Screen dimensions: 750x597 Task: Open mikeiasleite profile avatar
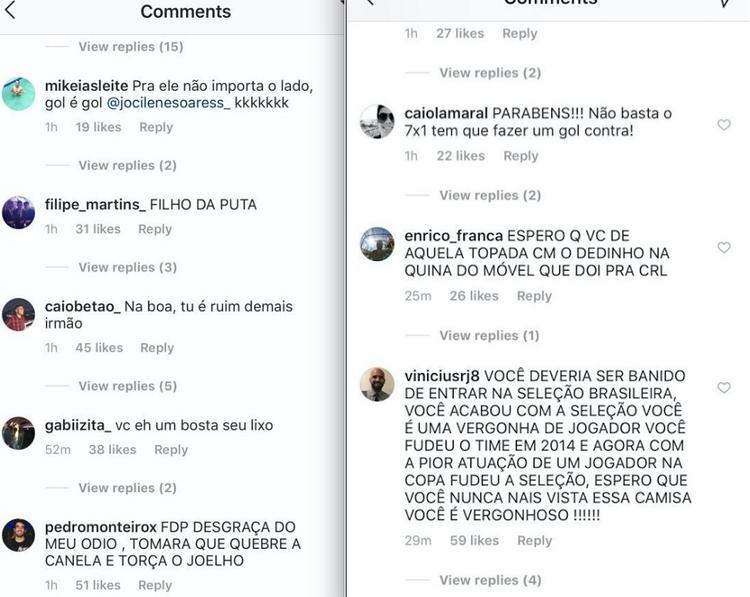[x=19, y=94]
